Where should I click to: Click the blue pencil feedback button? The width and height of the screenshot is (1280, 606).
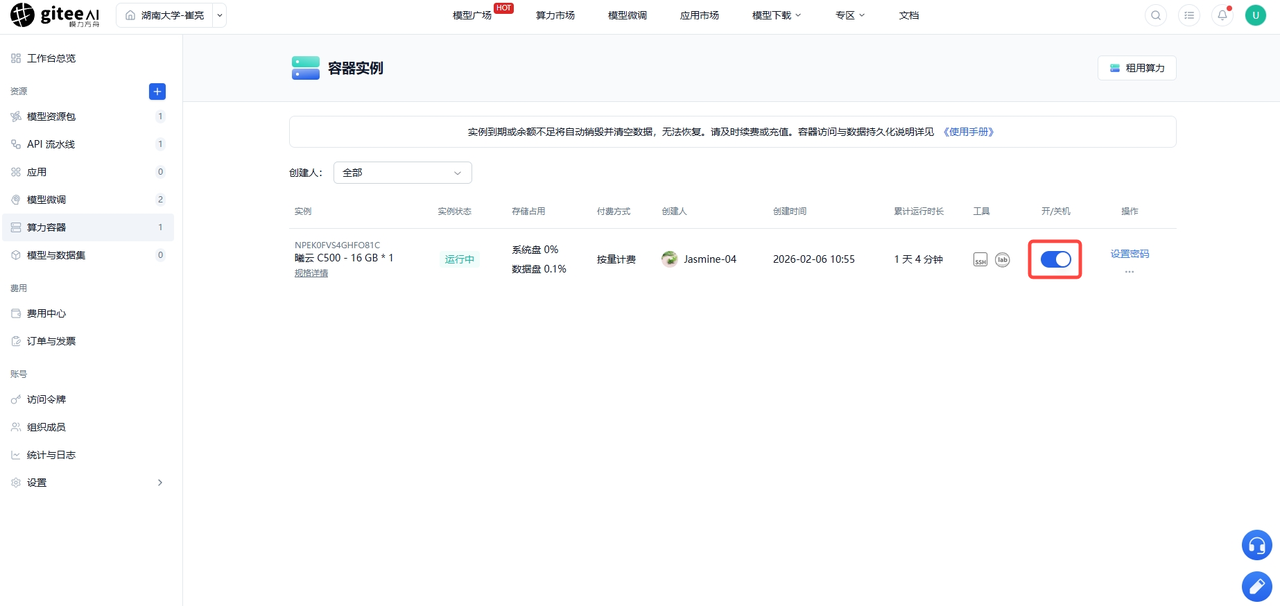pyautogui.click(x=1257, y=586)
